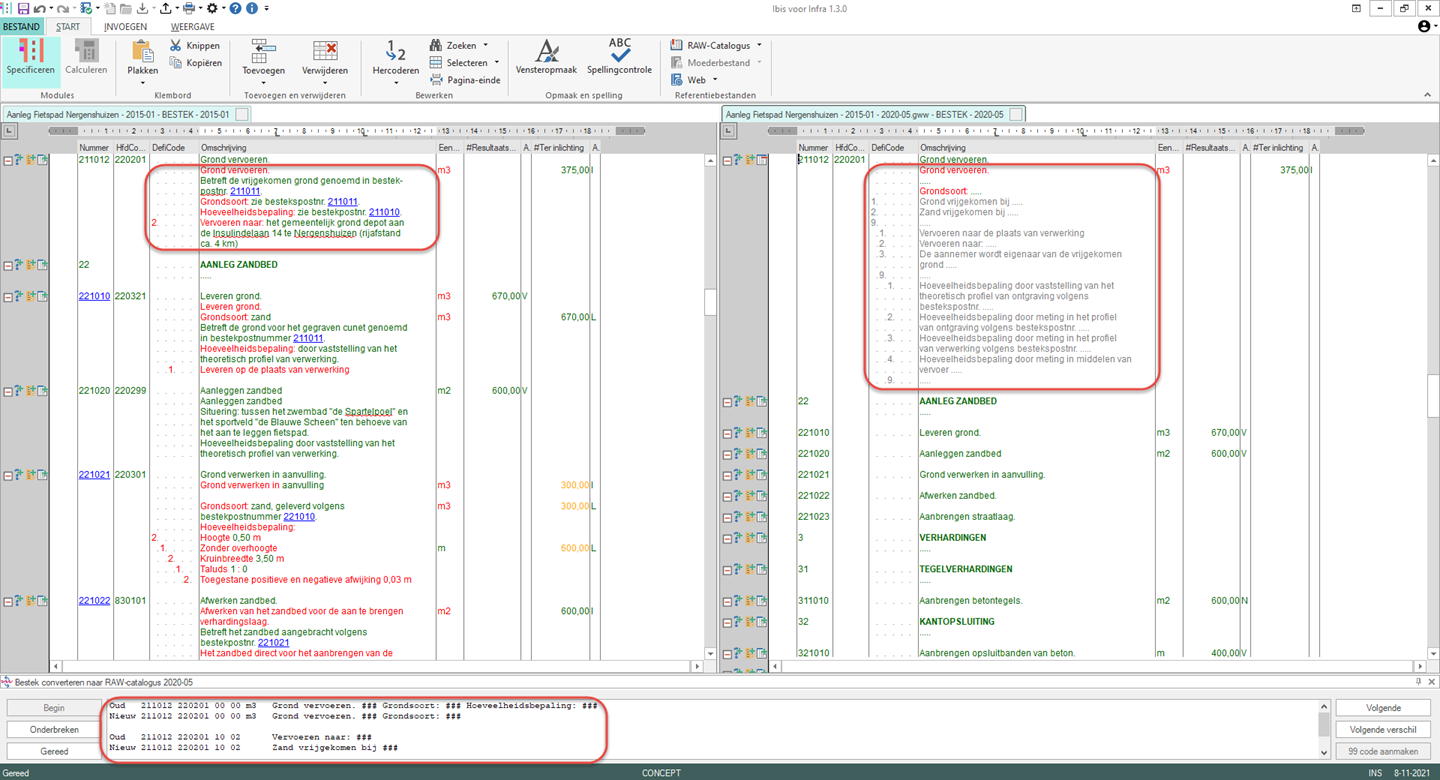The width and height of the screenshot is (1440, 780).
Task: Select the BESTEK - 2020-05 document tab
Action: tap(874, 115)
